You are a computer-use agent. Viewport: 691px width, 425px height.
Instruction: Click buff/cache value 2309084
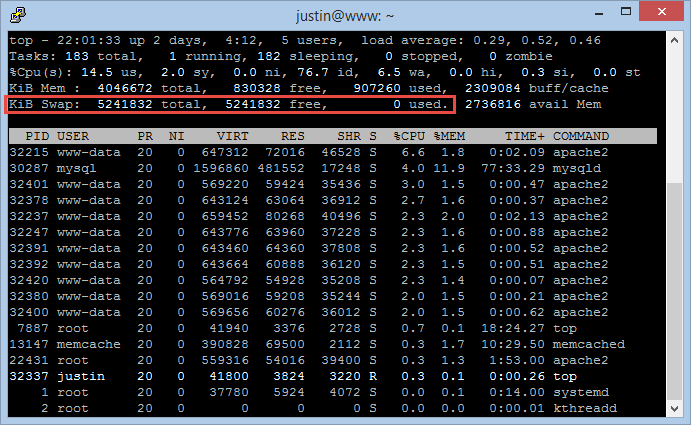click(493, 88)
